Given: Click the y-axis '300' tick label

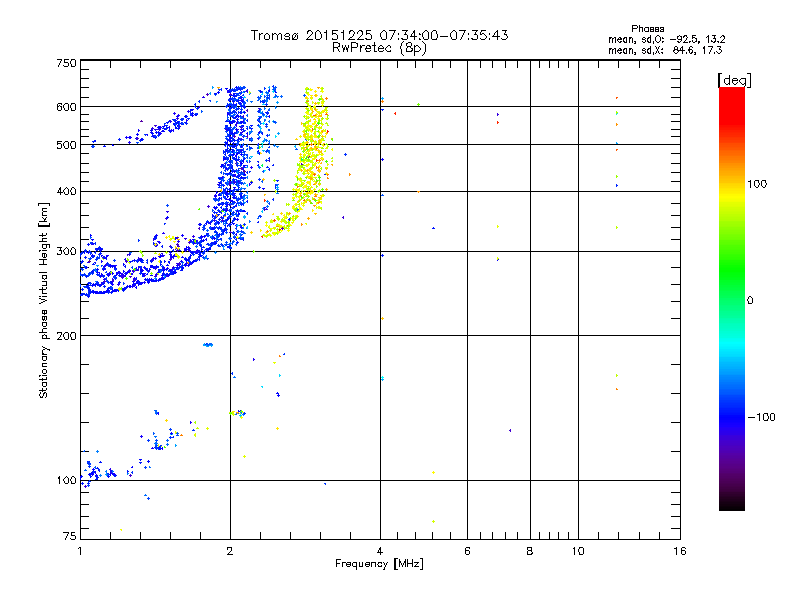Looking at the screenshot, I should (x=66, y=251).
